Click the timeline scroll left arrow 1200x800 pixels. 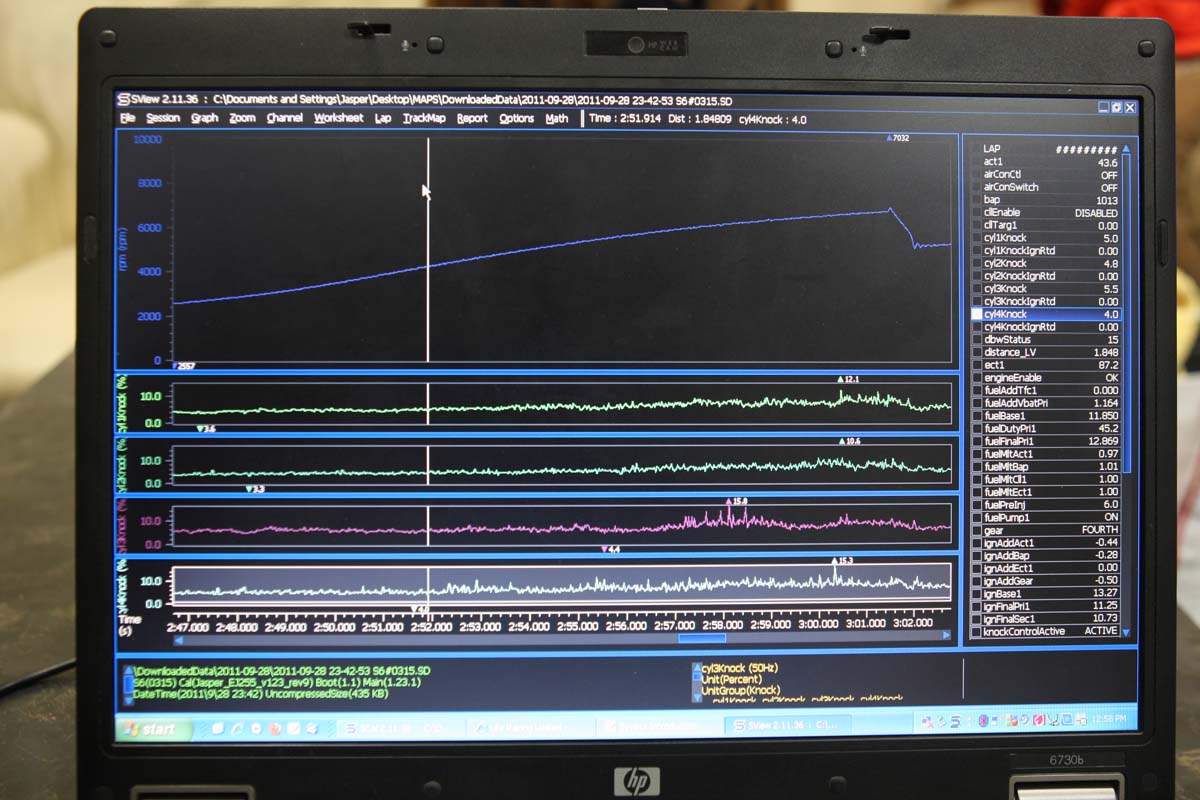click(x=179, y=636)
